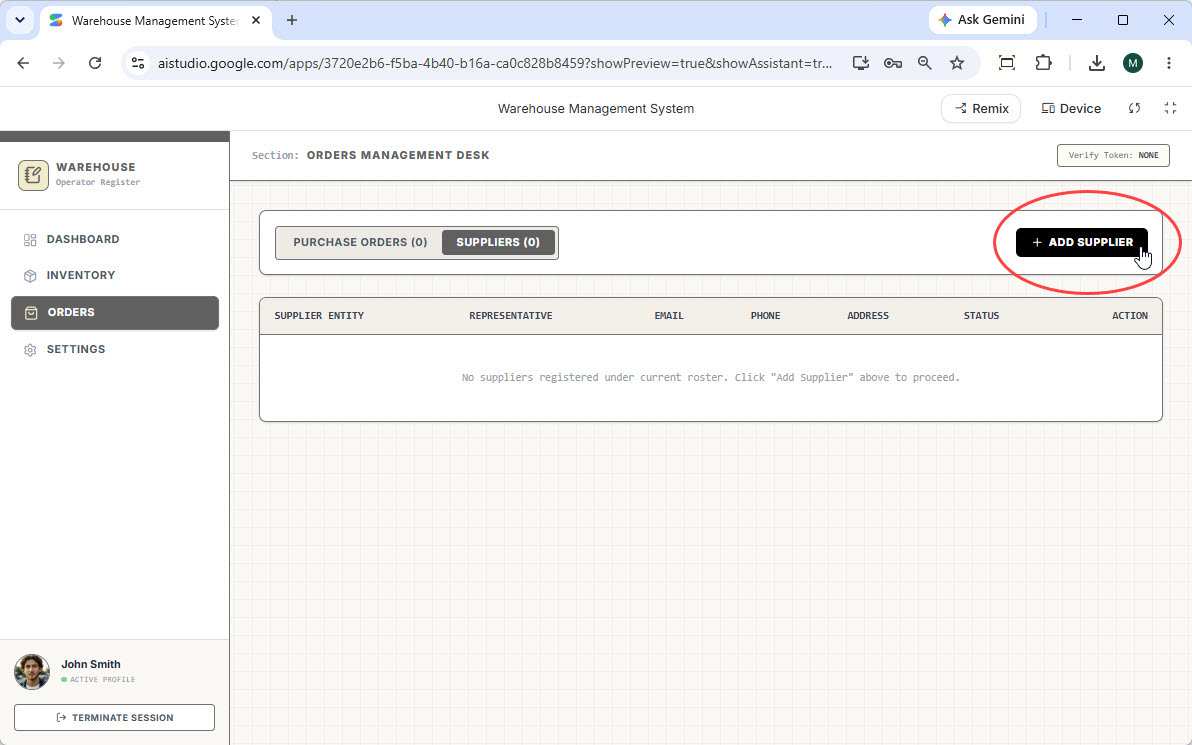This screenshot has height=745, width=1192.
Task: Click the Active Profile status text
Action: (x=103, y=680)
